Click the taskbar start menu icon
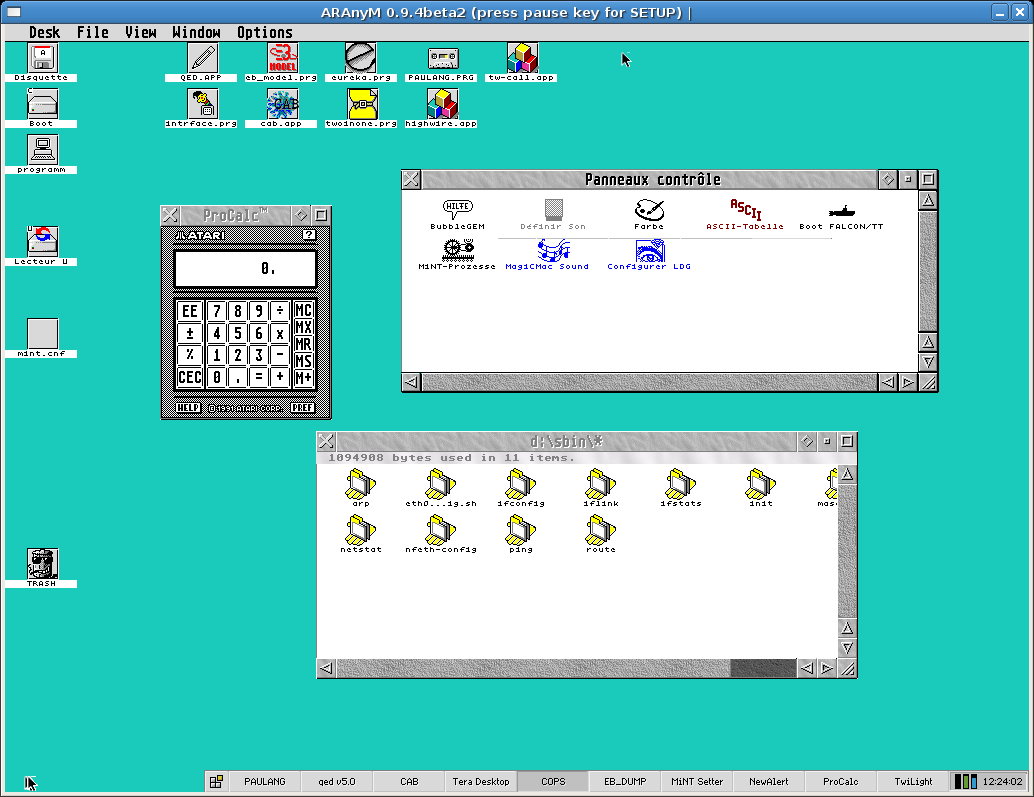The height and width of the screenshot is (797, 1034). [x=216, y=782]
